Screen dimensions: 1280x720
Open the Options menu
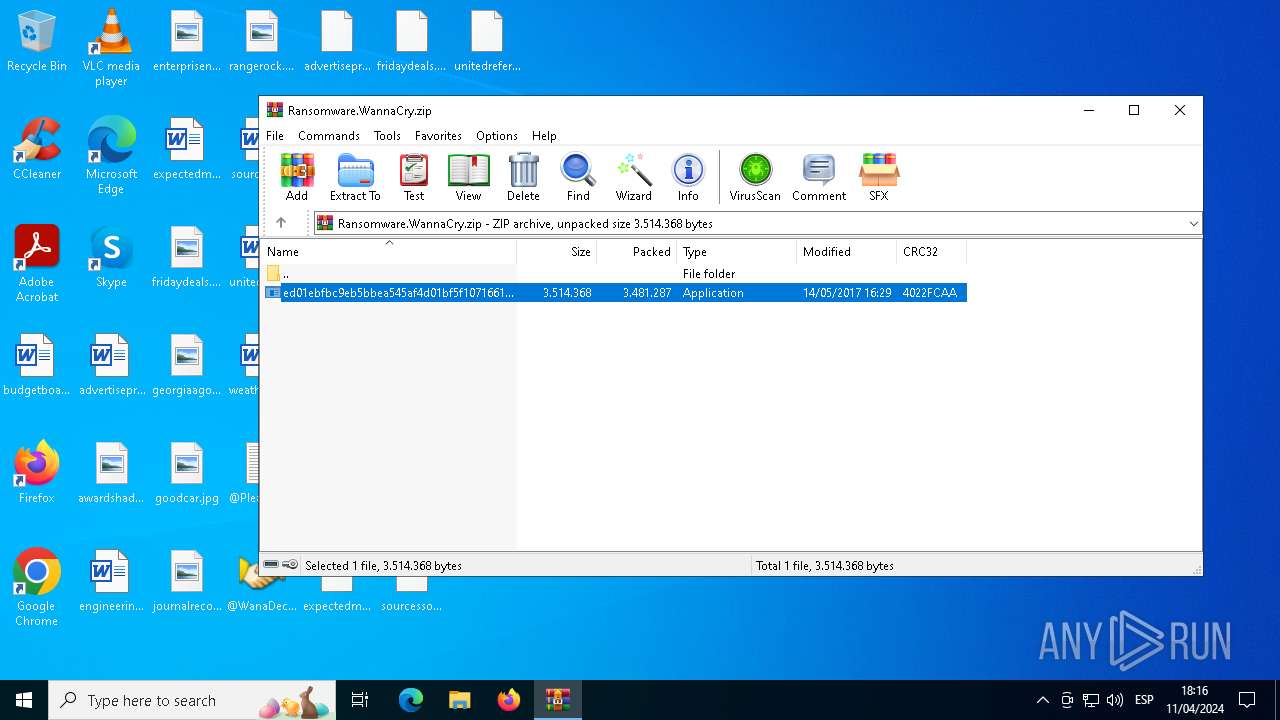[x=497, y=136]
